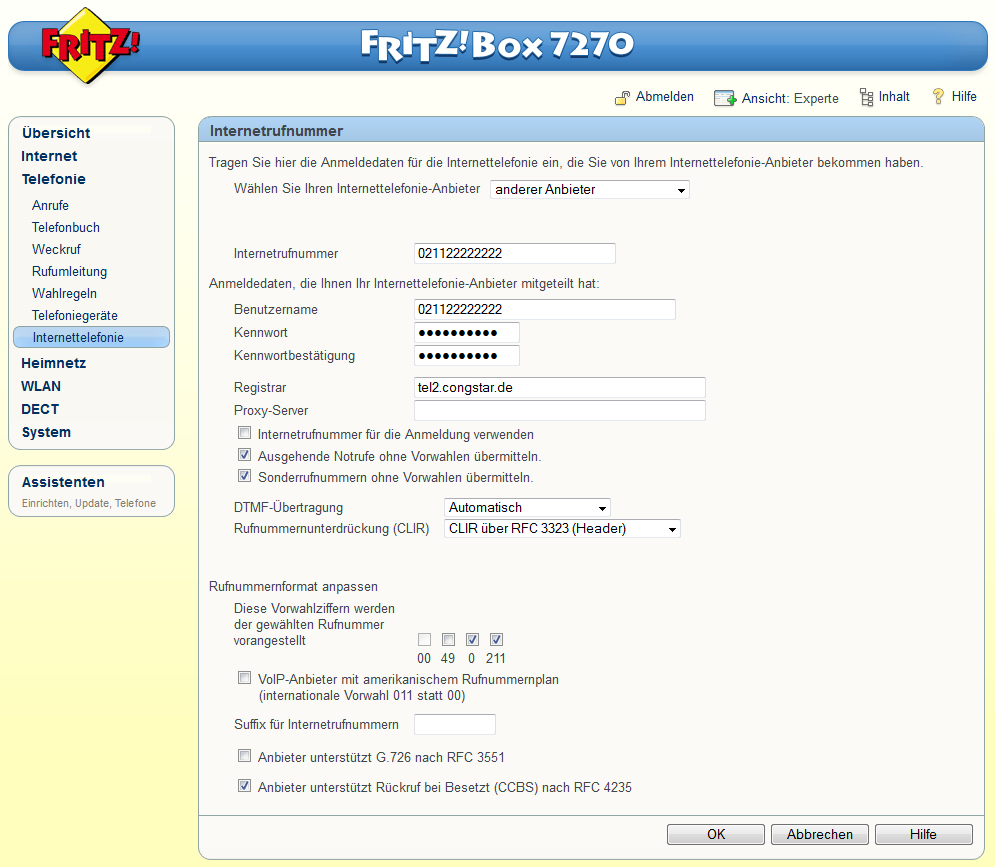Open the Internettelefonie-Anbieter dropdown
Viewport: 995px width, 867px height.
[590, 190]
